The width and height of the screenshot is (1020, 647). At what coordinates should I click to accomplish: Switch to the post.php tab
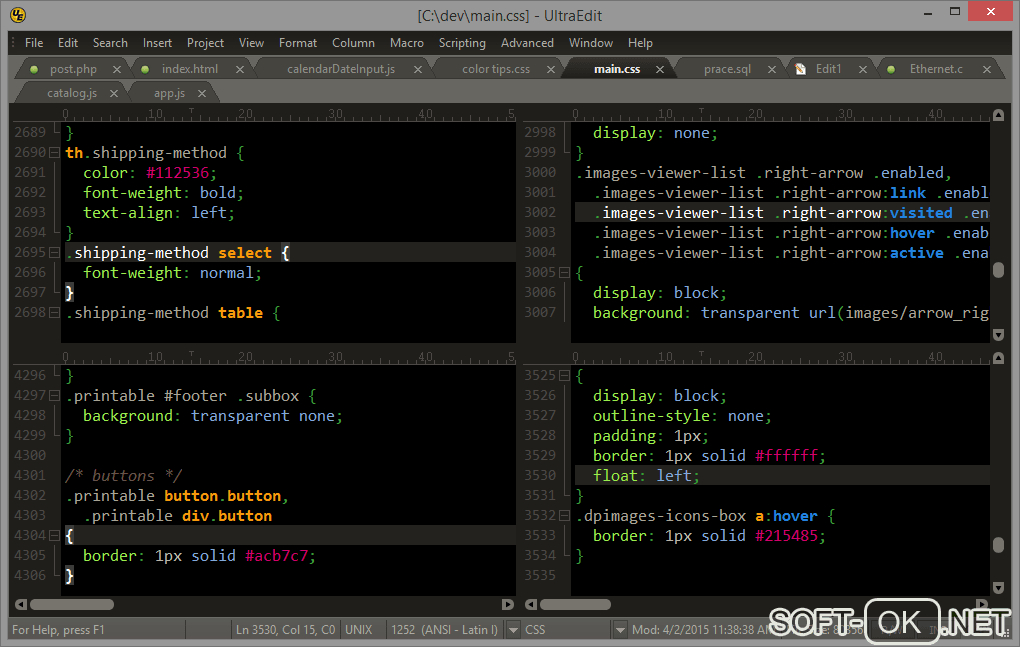pyautogui.click(x=74, y=69)
